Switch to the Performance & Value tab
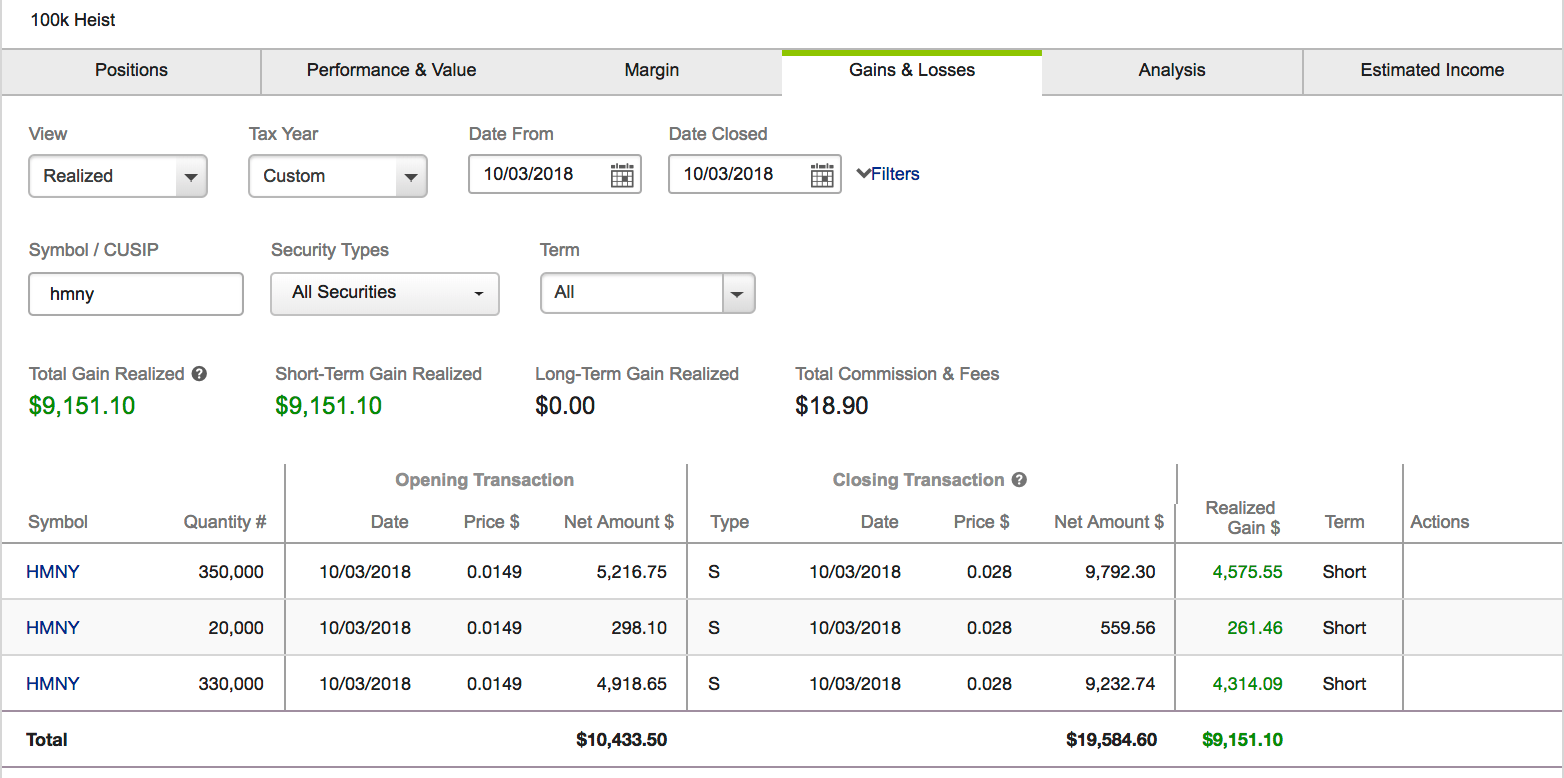 tap(391, 70)
